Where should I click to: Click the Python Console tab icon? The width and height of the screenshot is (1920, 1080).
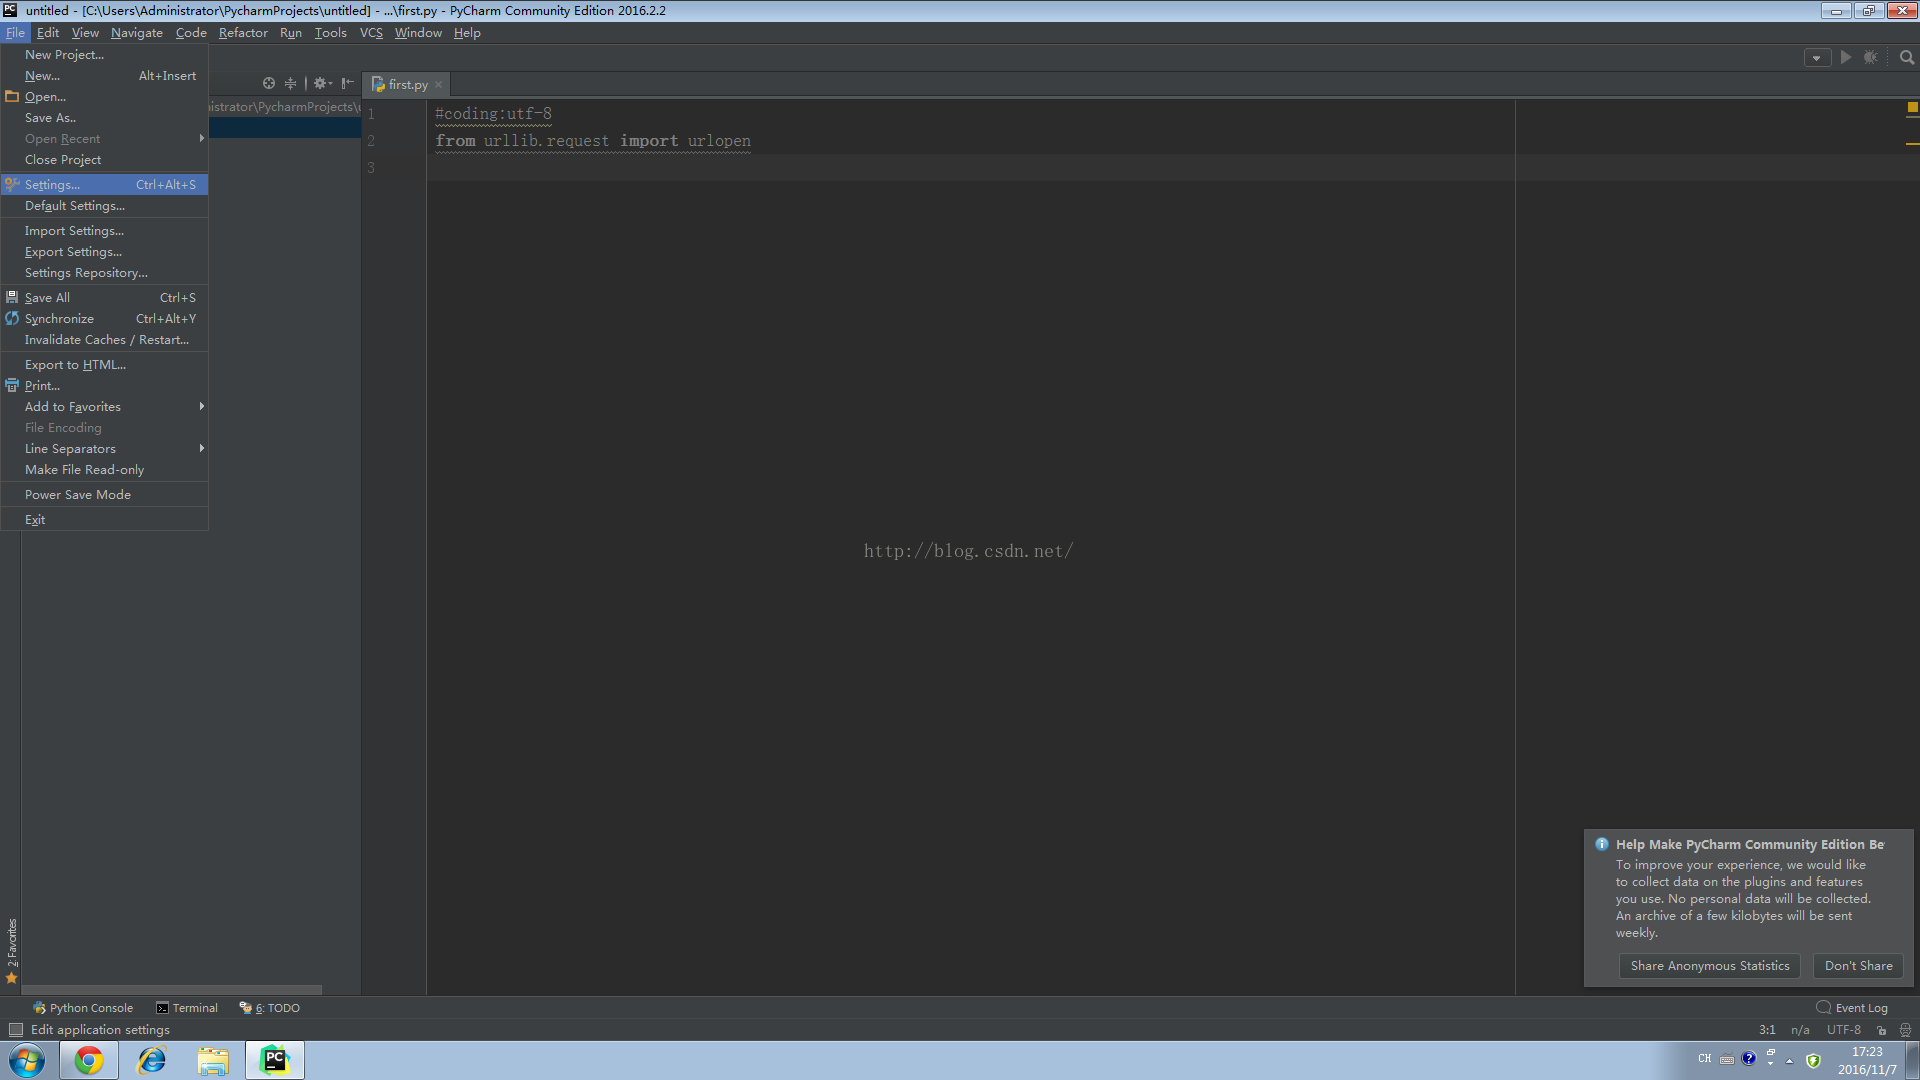coord(36,1007)
